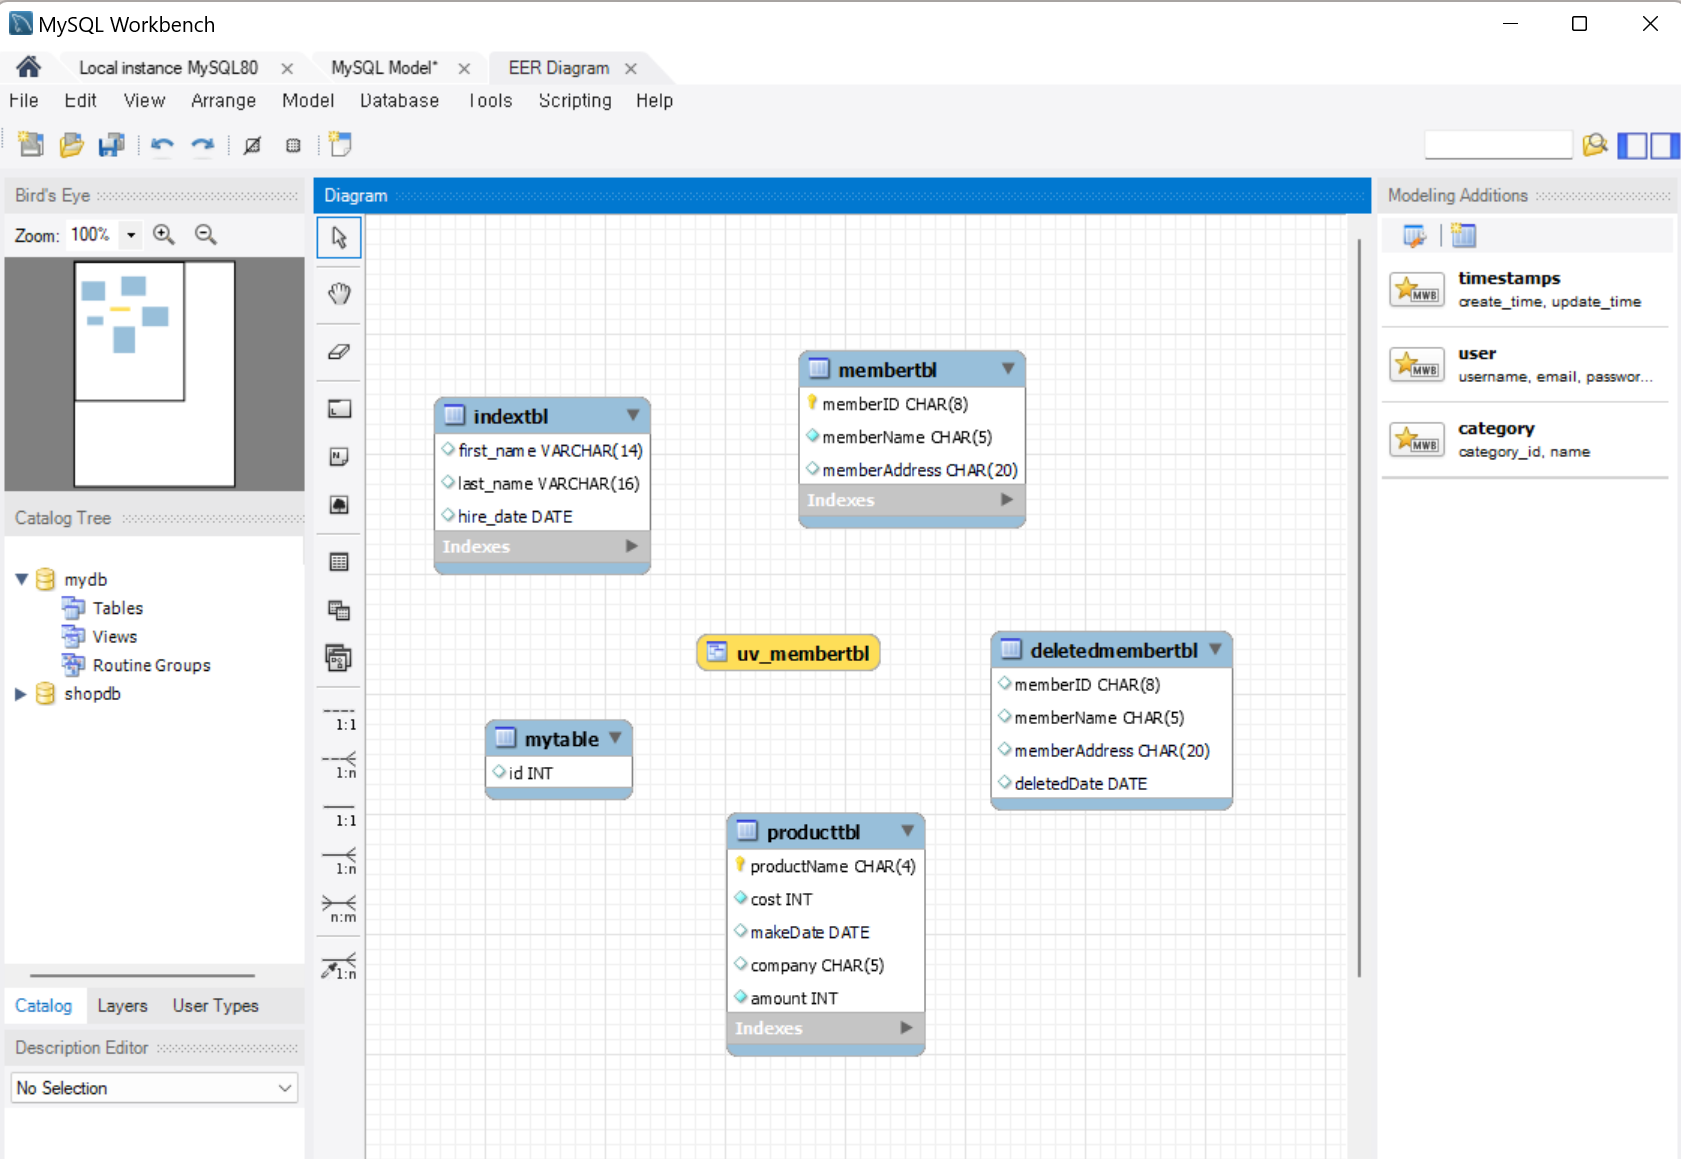Choose the n:m relationship tool
Viewport: 1681px width, 1159px height.
tap(340, 910)
